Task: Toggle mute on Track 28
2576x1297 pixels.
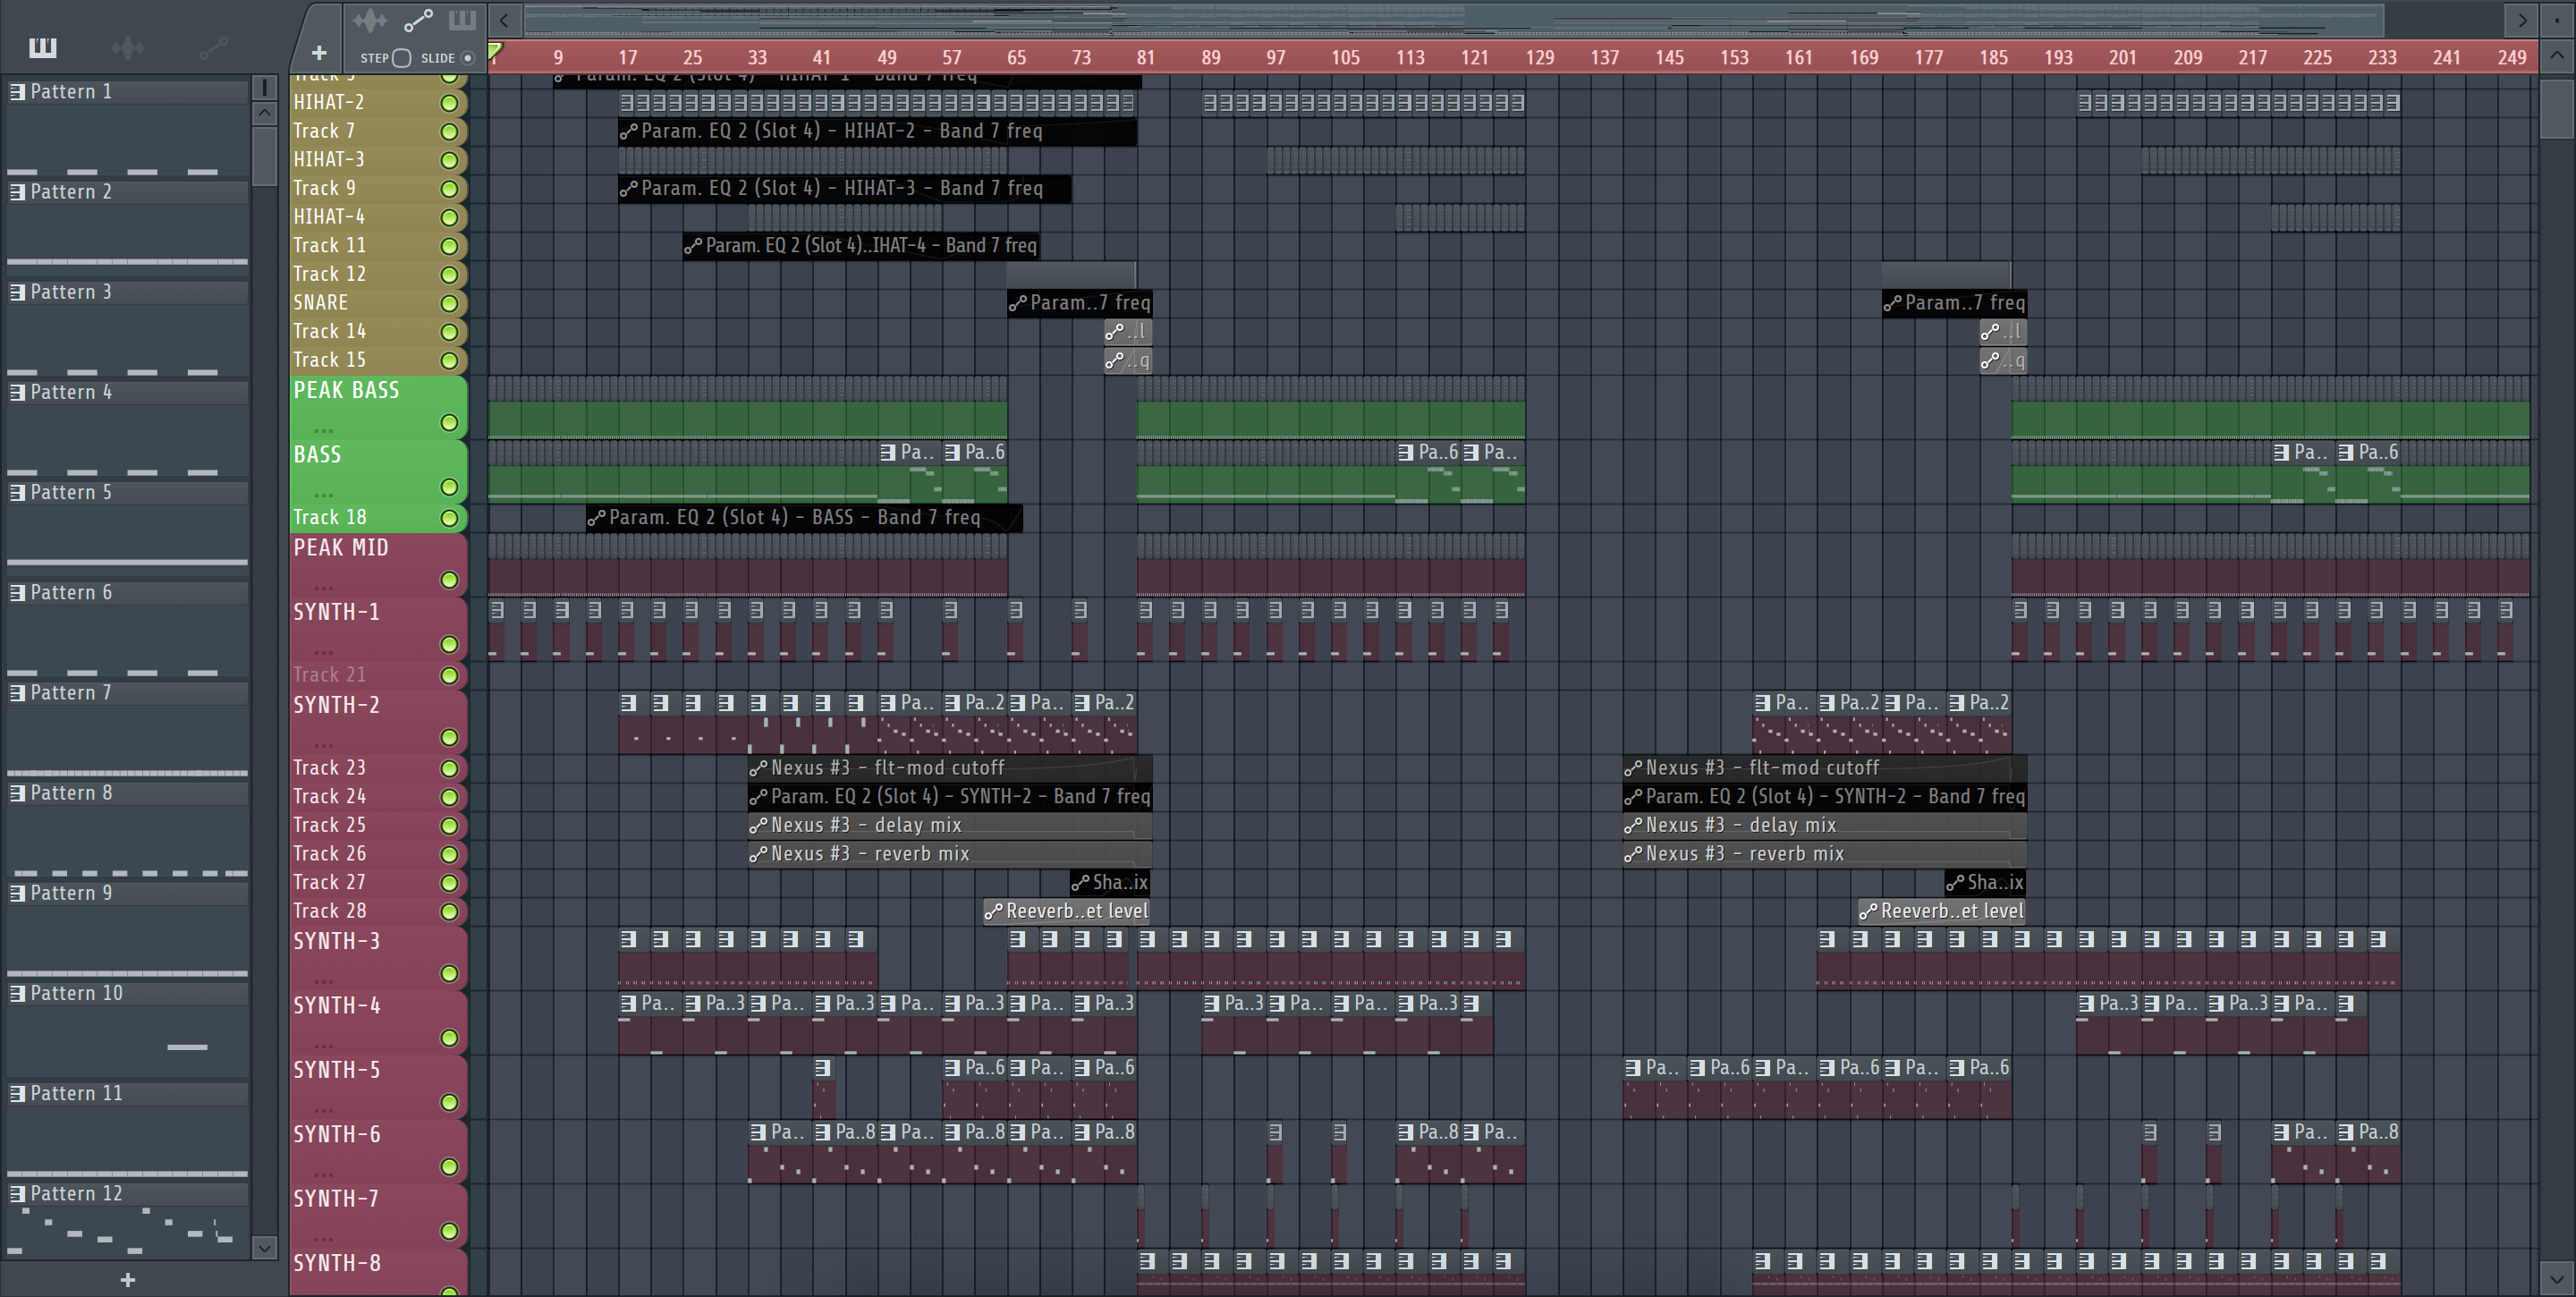Action: pyautogui.click(x=450, y=912)
